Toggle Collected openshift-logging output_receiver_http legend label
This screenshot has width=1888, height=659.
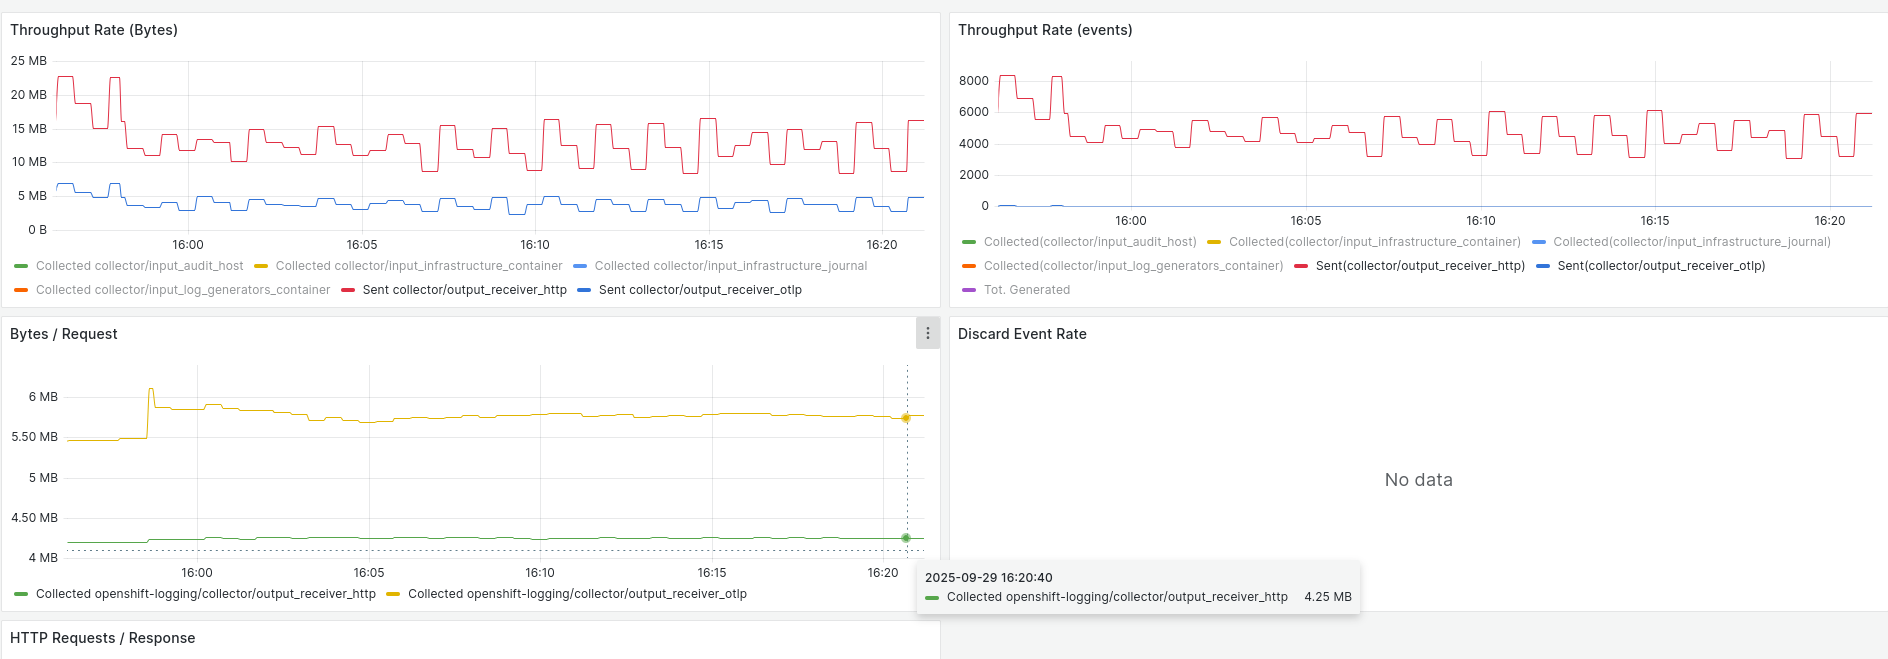[206, 594]
